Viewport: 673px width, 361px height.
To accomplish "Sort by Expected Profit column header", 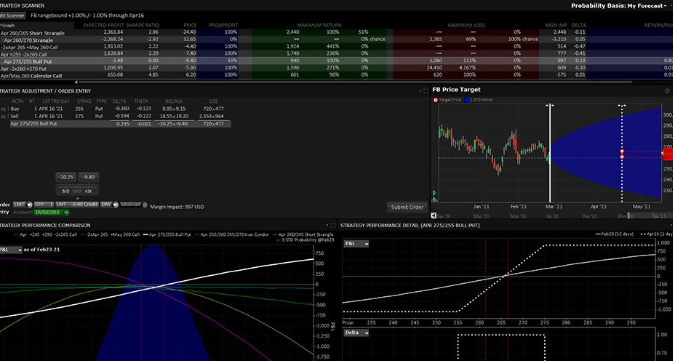I will 103,25.
